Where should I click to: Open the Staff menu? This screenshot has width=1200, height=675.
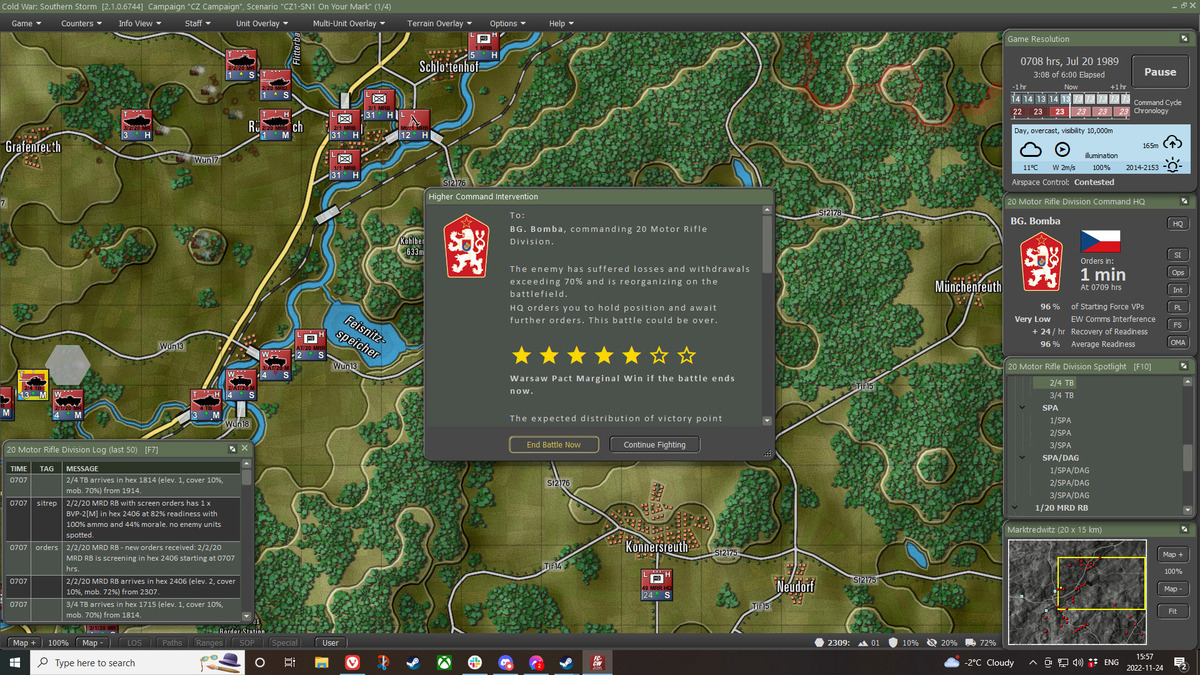click(x=197, y=23)
